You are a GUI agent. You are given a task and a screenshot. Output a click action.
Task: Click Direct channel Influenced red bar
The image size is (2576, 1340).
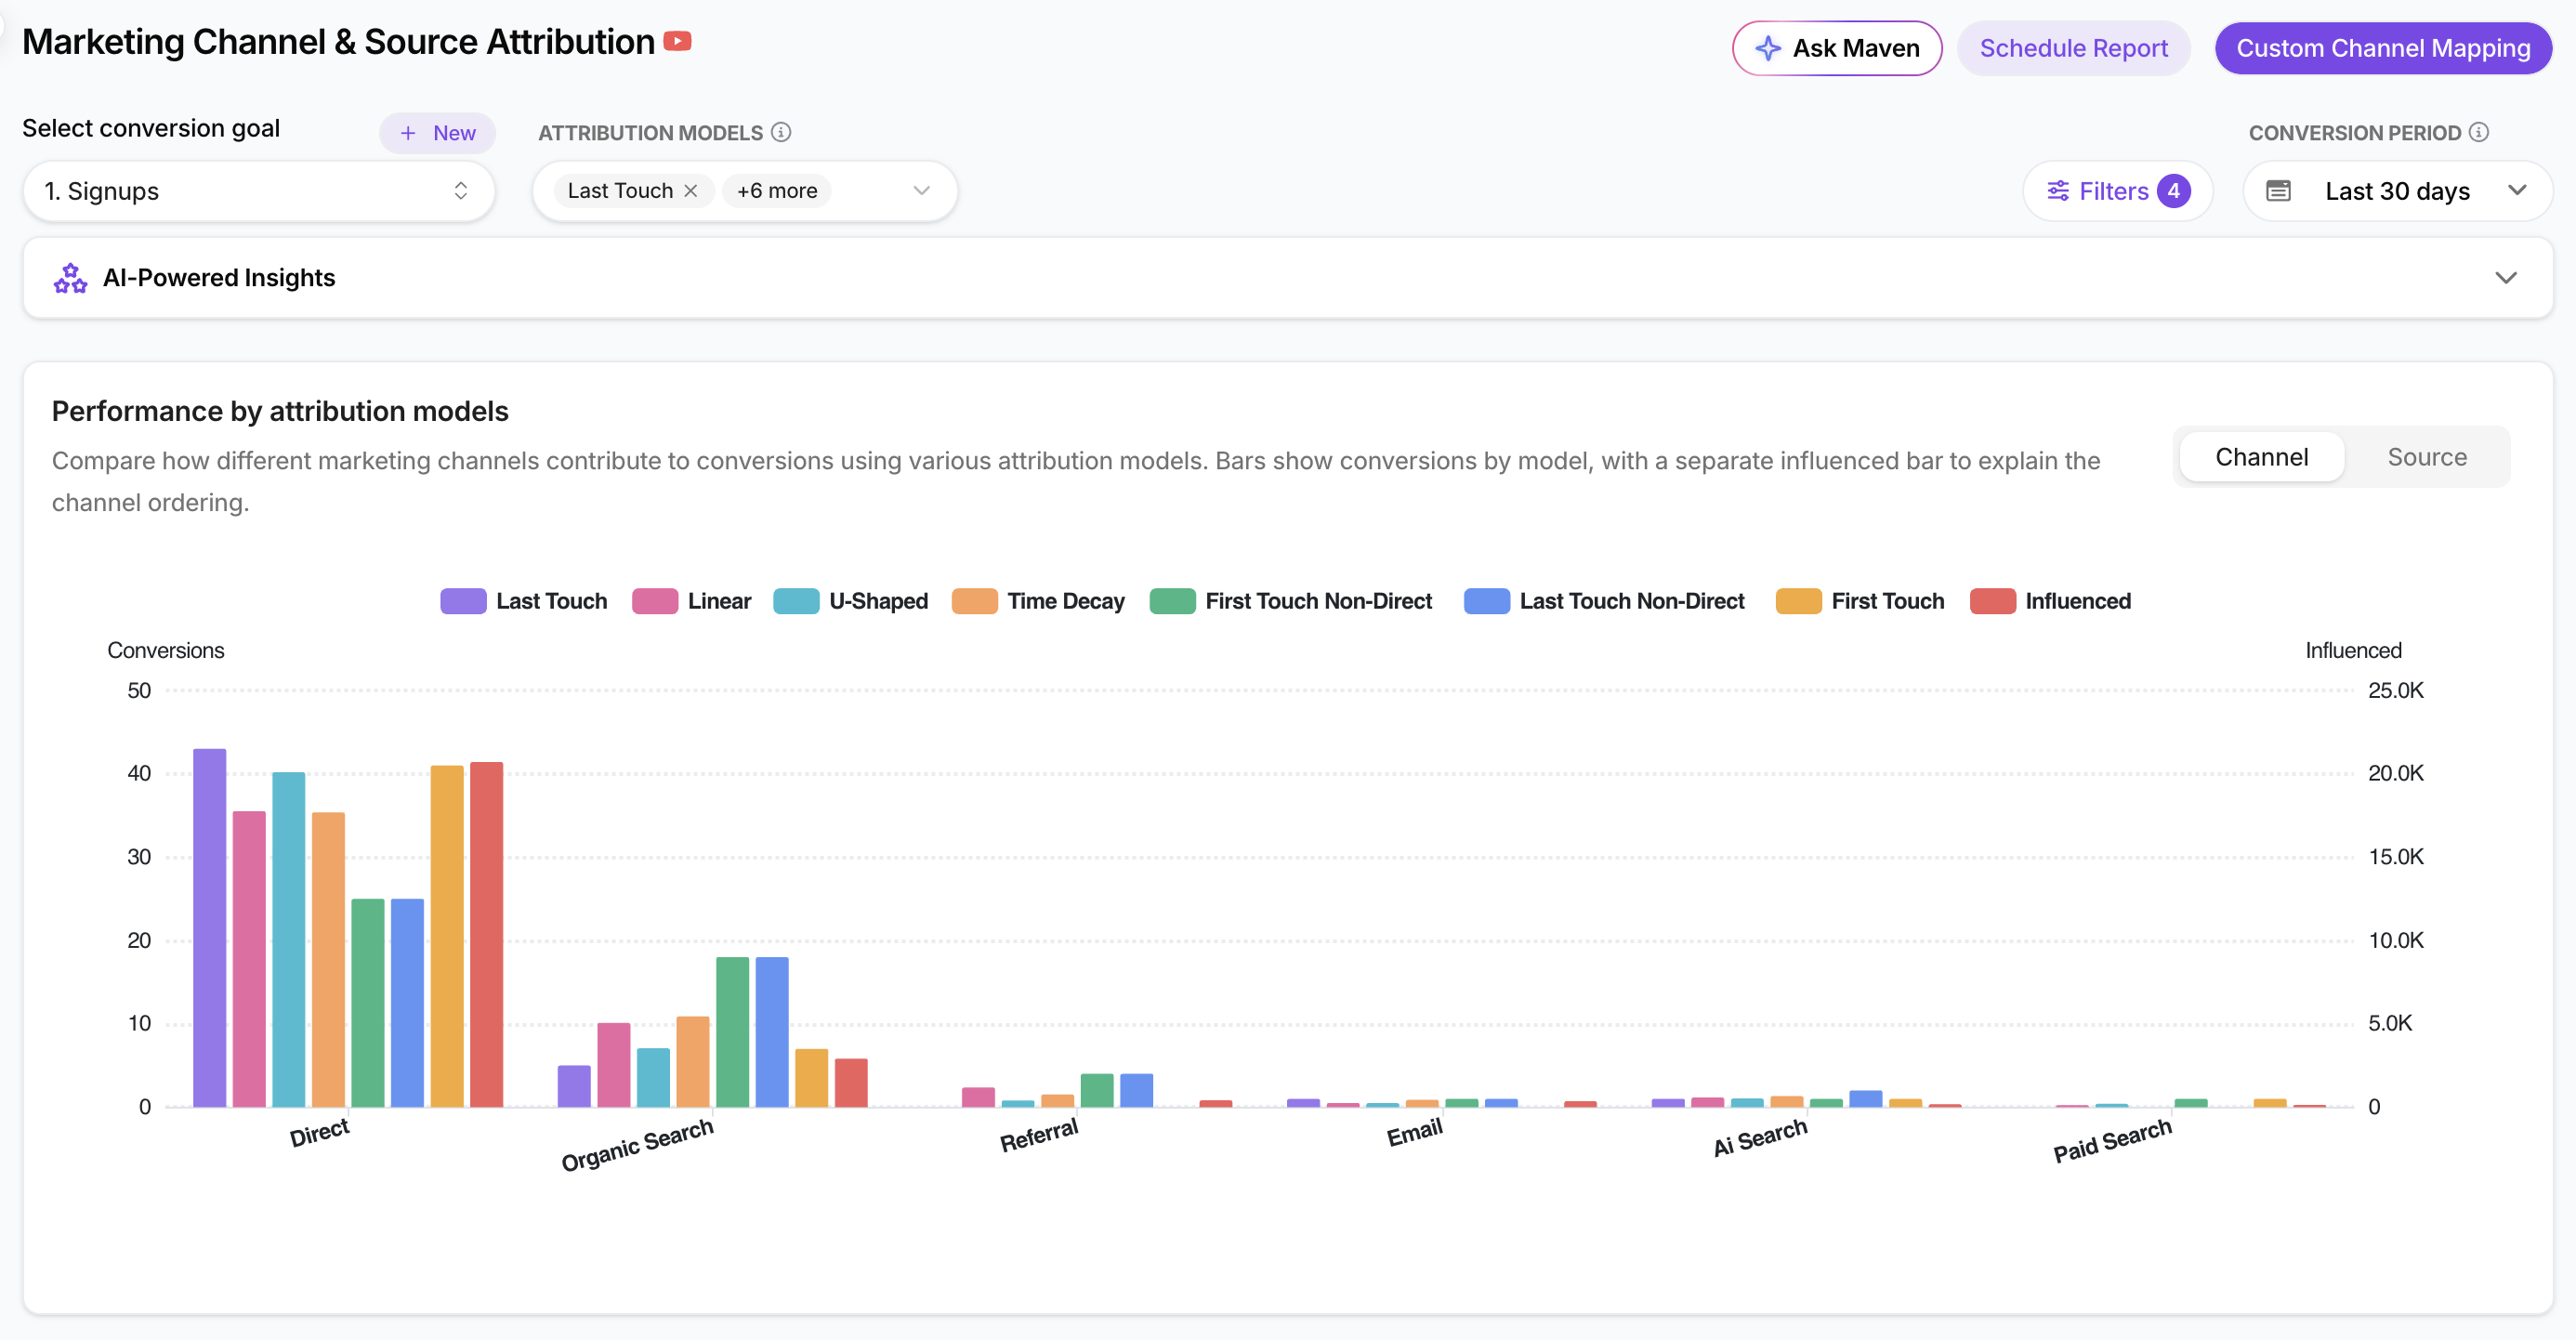click(x=486, y=934)
